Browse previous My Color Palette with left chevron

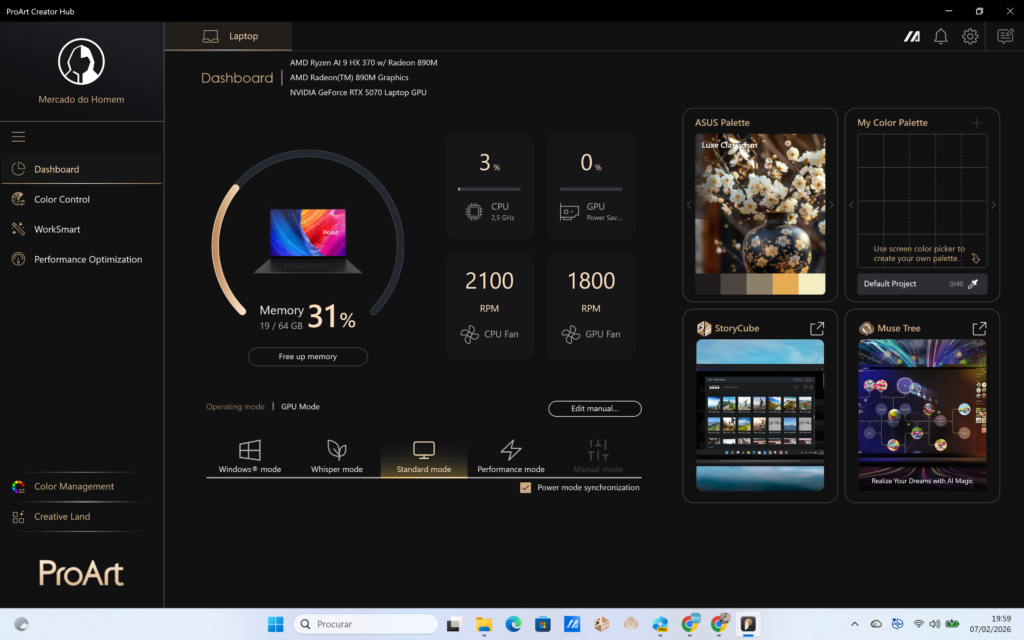point(851,204)
